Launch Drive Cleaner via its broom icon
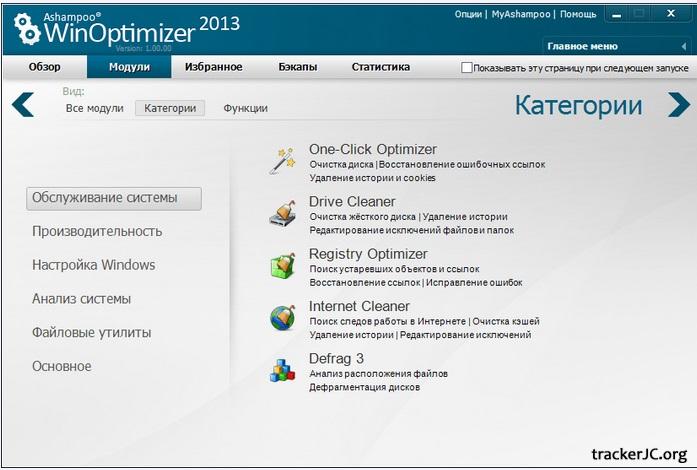697x470 pixels. coord(283,213)
